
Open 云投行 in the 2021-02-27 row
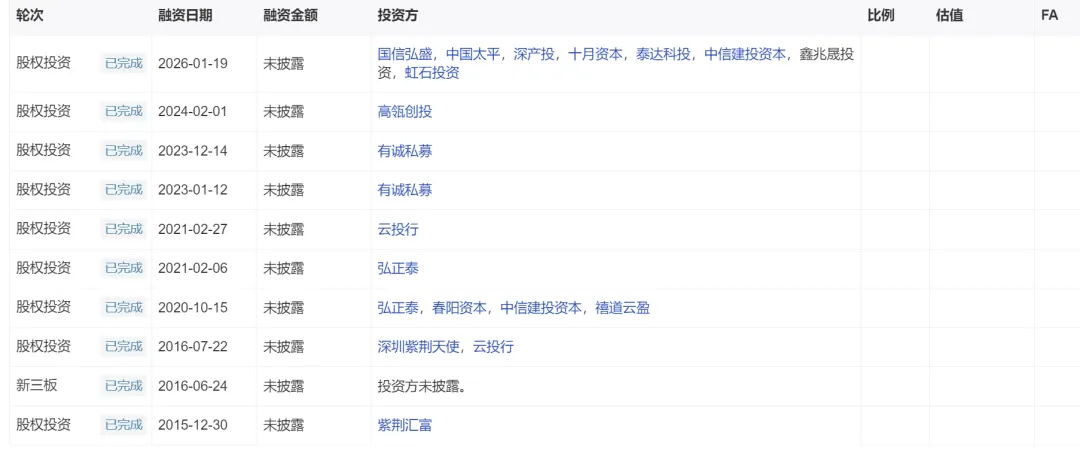tap(398, 229)
